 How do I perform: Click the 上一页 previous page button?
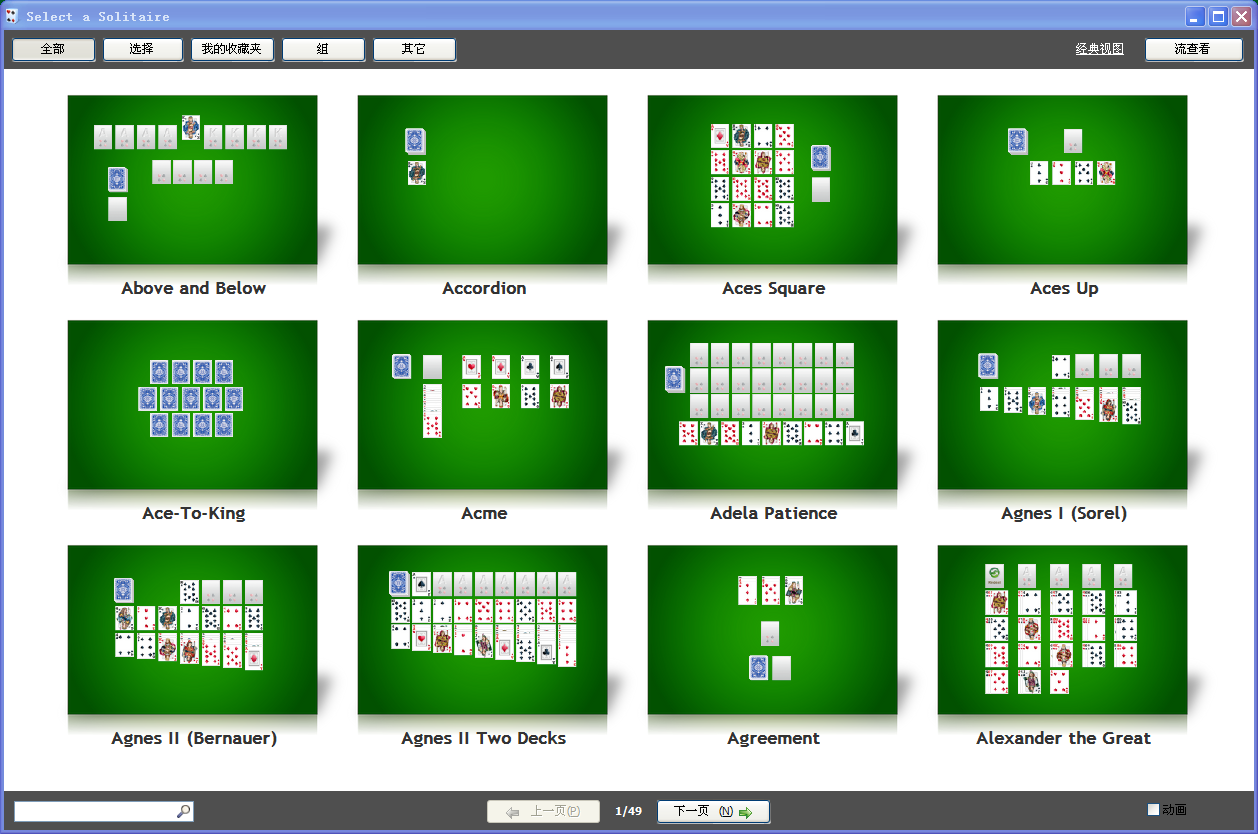[543, 811]
